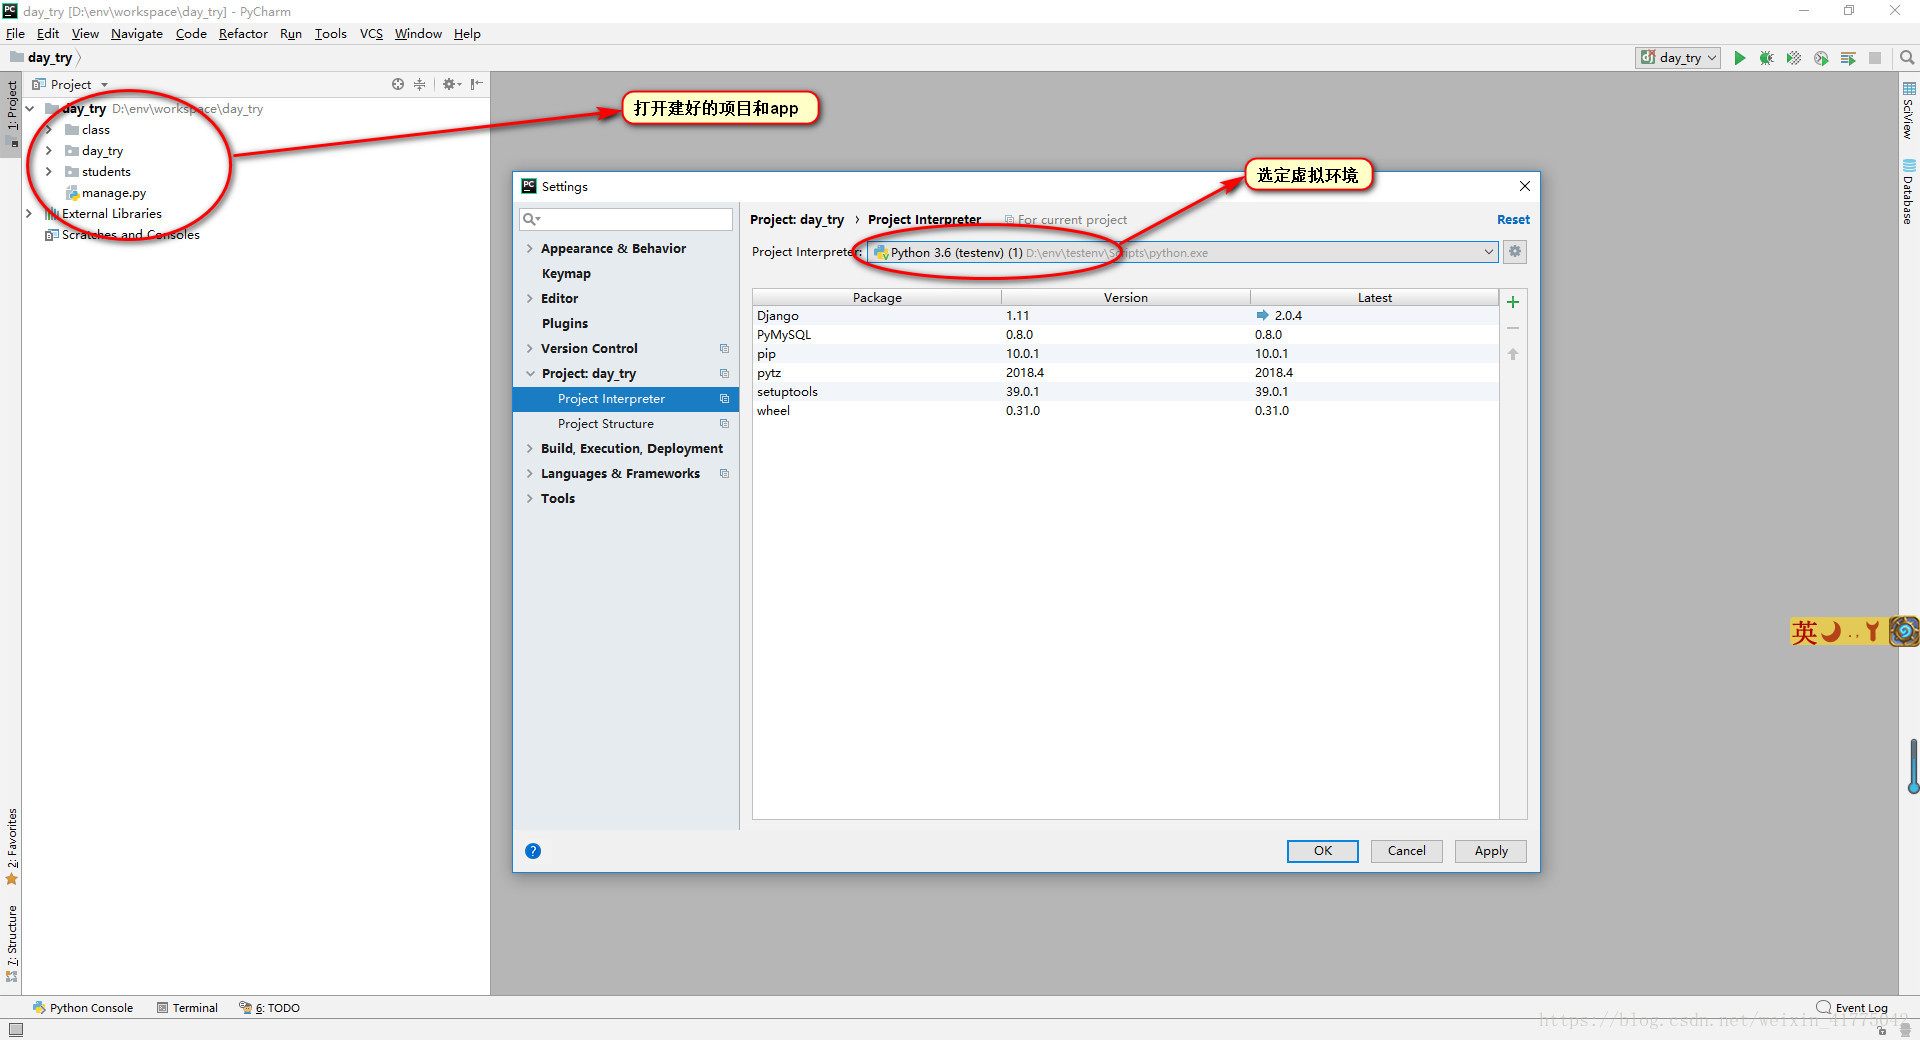Open the run configuration day_try dropdown
This screenshot has height=1040, width=1920.
(1678, 58)
